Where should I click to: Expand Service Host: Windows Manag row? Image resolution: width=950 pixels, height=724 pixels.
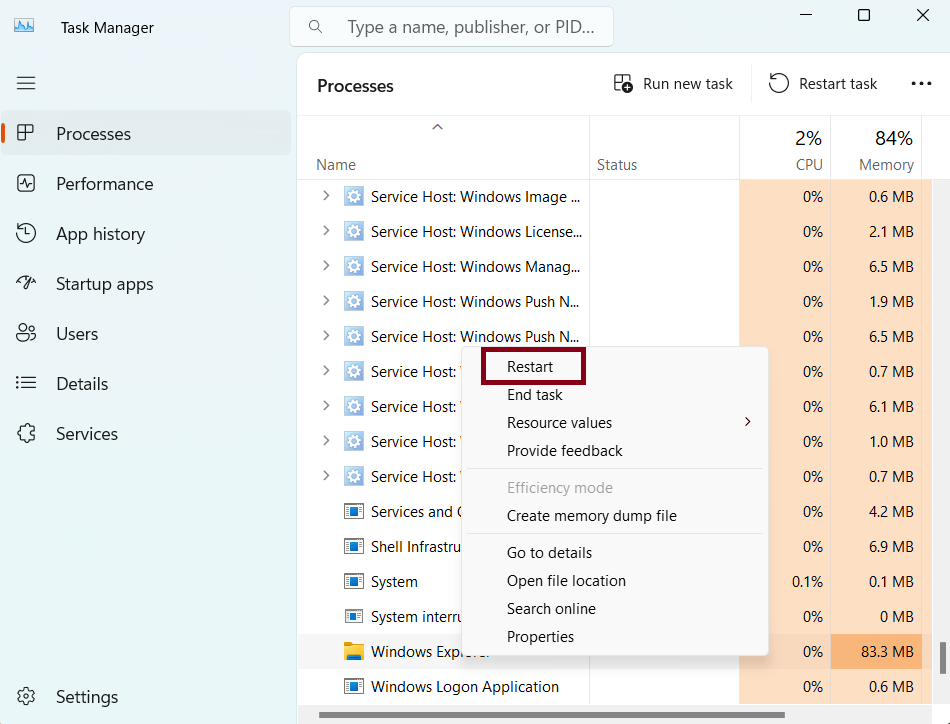(x=326, y=267)
